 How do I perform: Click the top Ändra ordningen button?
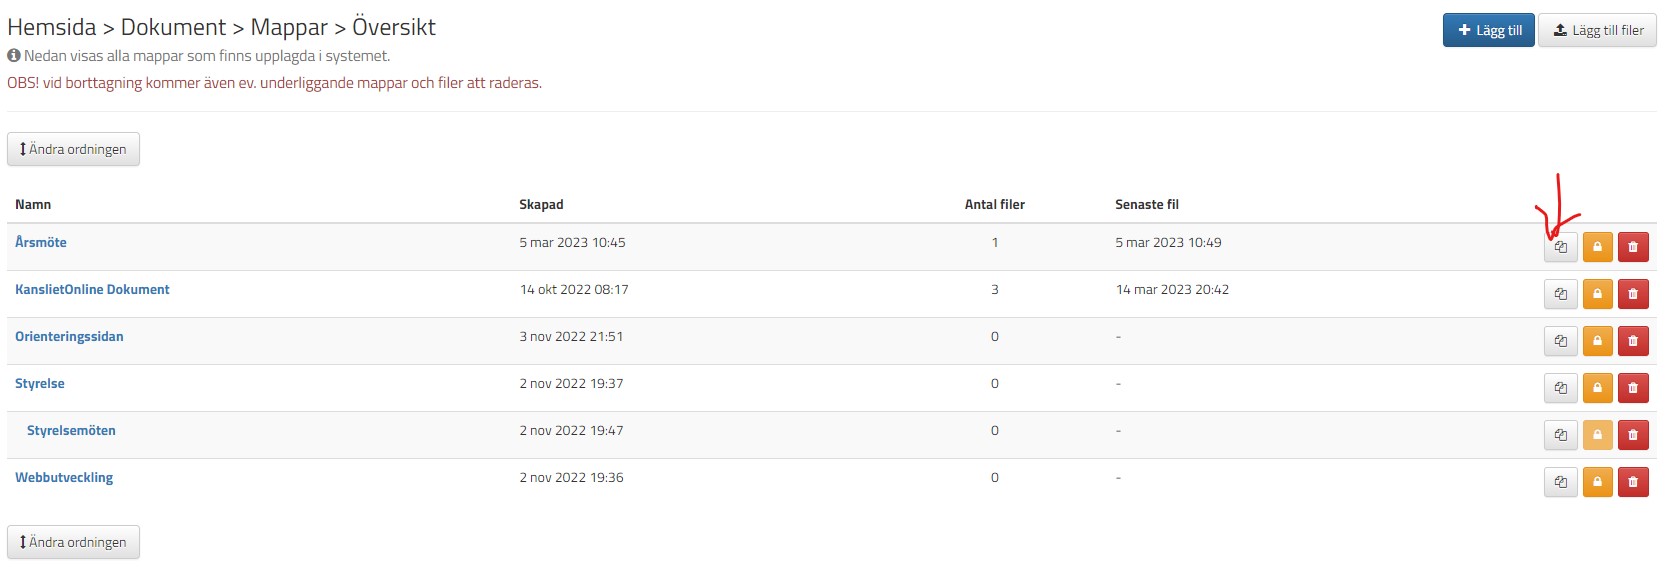click(x=73, y=149)
